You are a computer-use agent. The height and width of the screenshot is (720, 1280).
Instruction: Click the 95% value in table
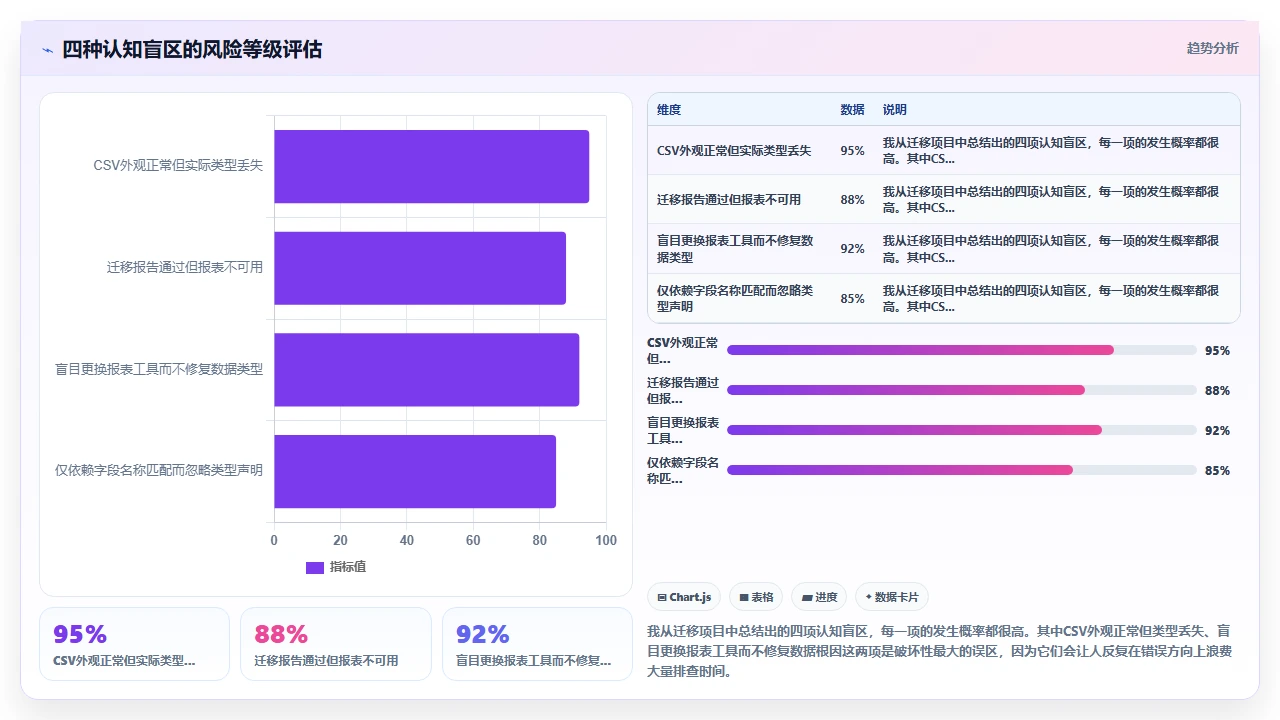852,151
